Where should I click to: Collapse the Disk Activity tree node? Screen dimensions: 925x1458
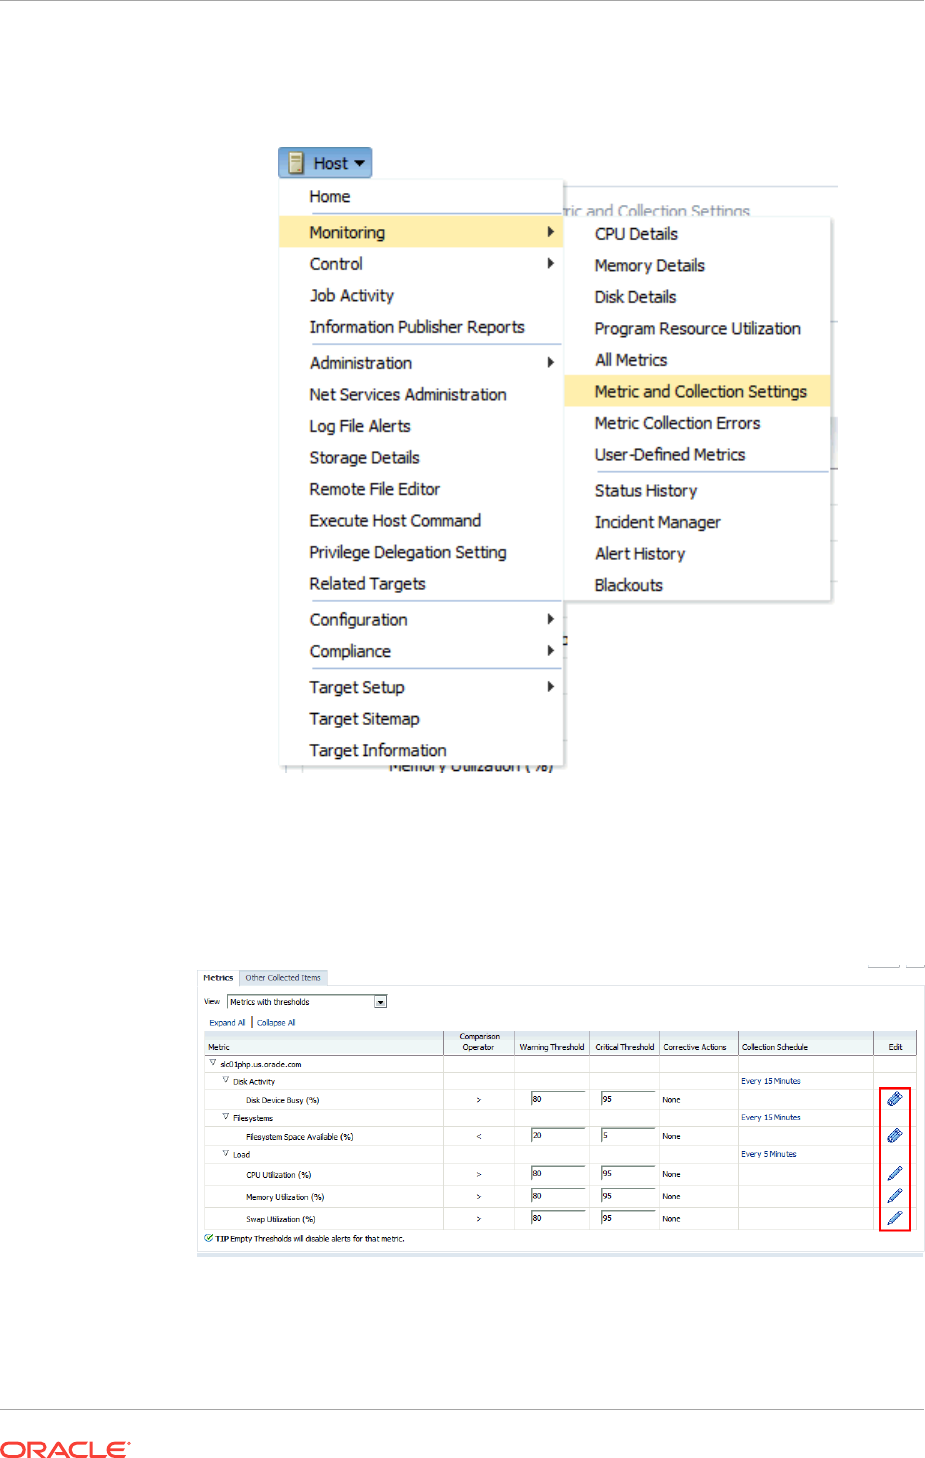pyautogui.click(x=226, y=1080)
